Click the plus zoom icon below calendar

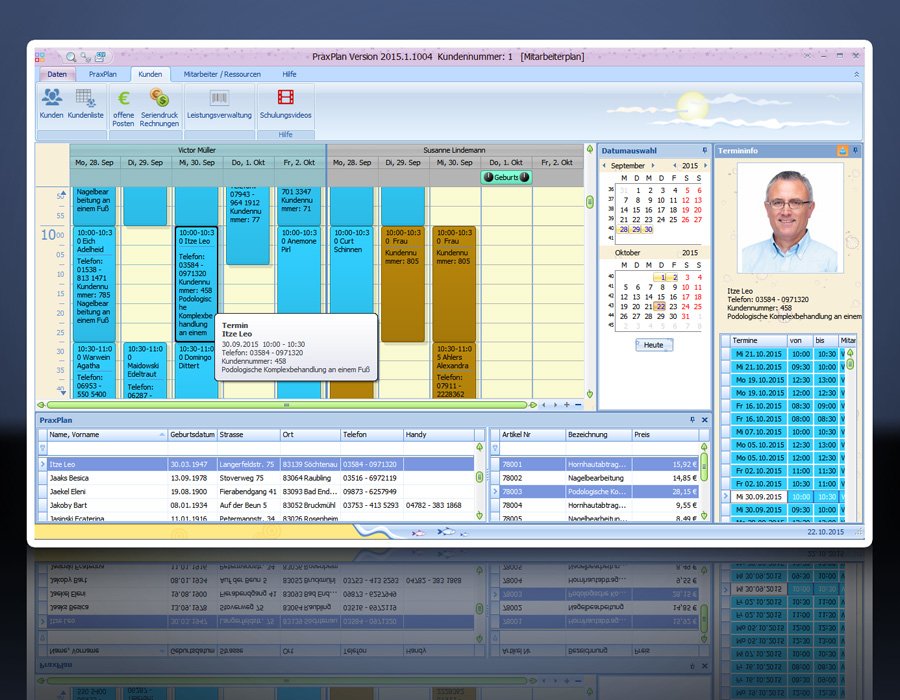click(x=567, y=405)
